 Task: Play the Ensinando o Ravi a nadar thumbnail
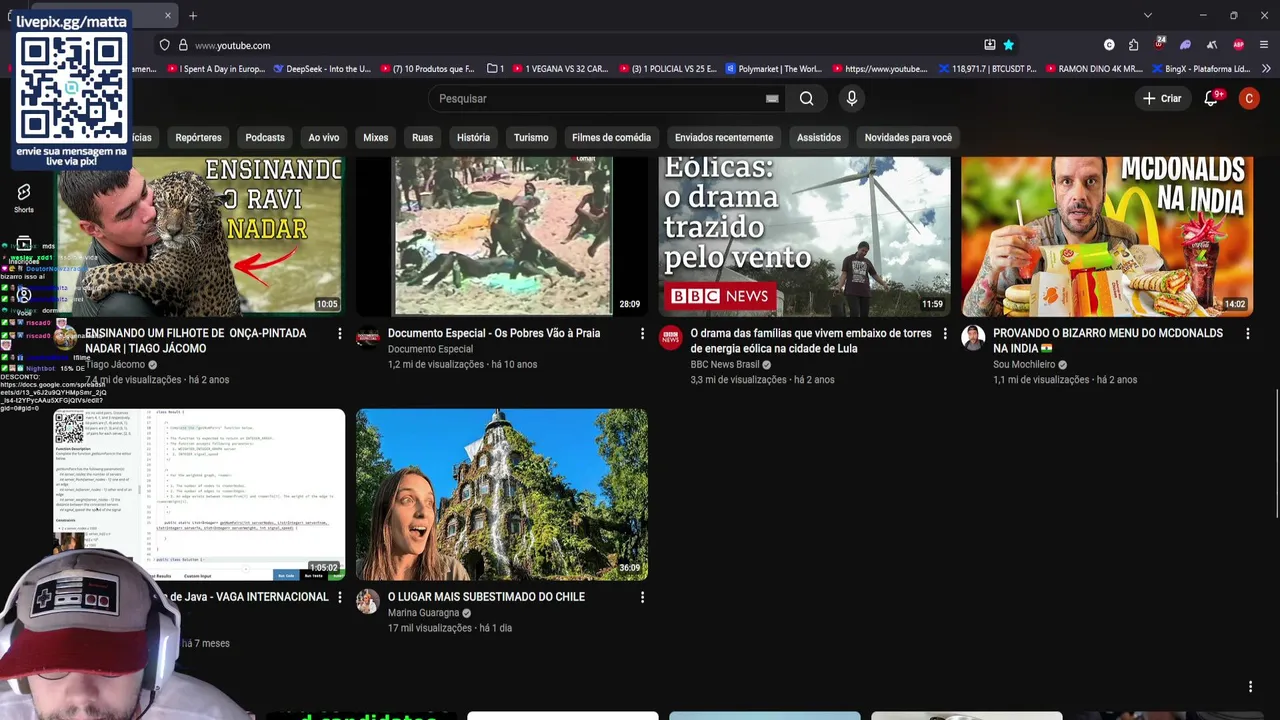[x=200, y=236]
